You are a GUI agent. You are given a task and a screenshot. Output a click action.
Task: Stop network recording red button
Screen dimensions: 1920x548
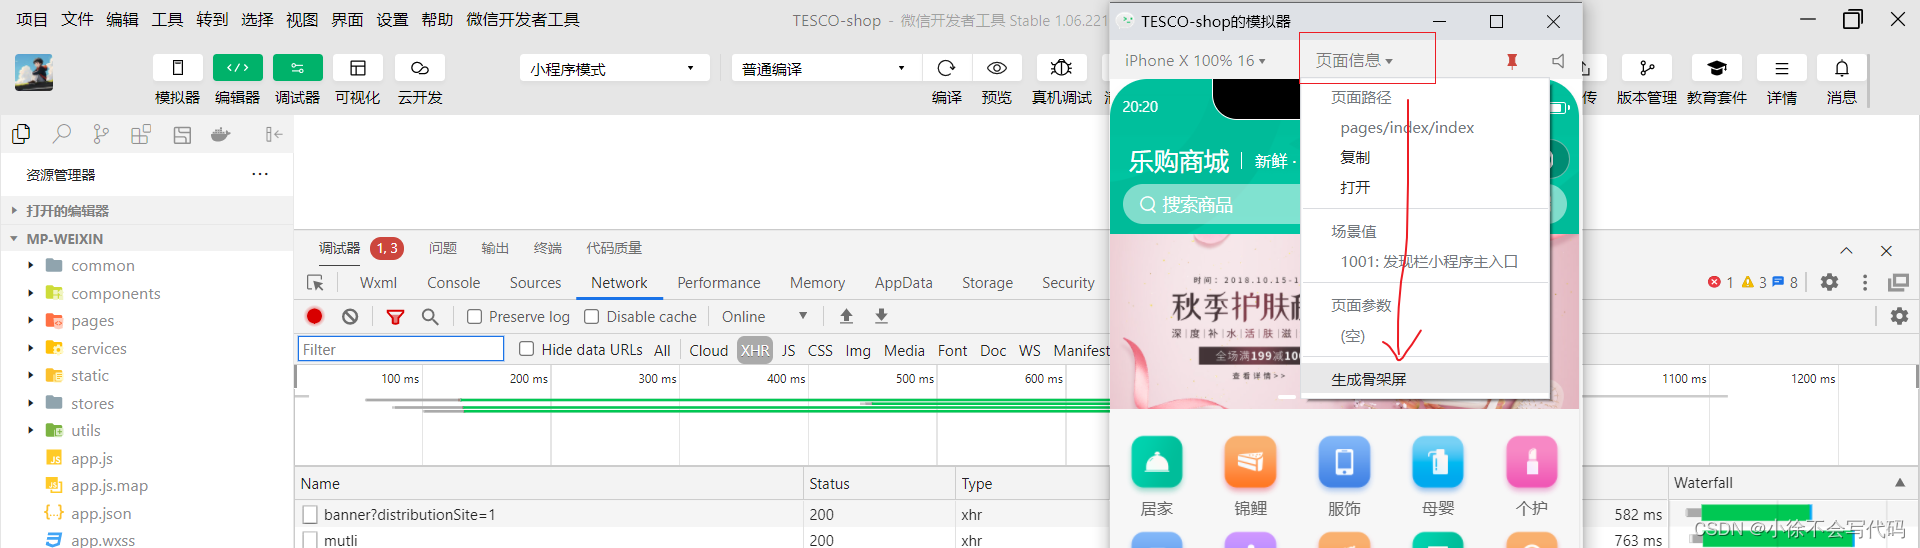click(x=315, y=316)
